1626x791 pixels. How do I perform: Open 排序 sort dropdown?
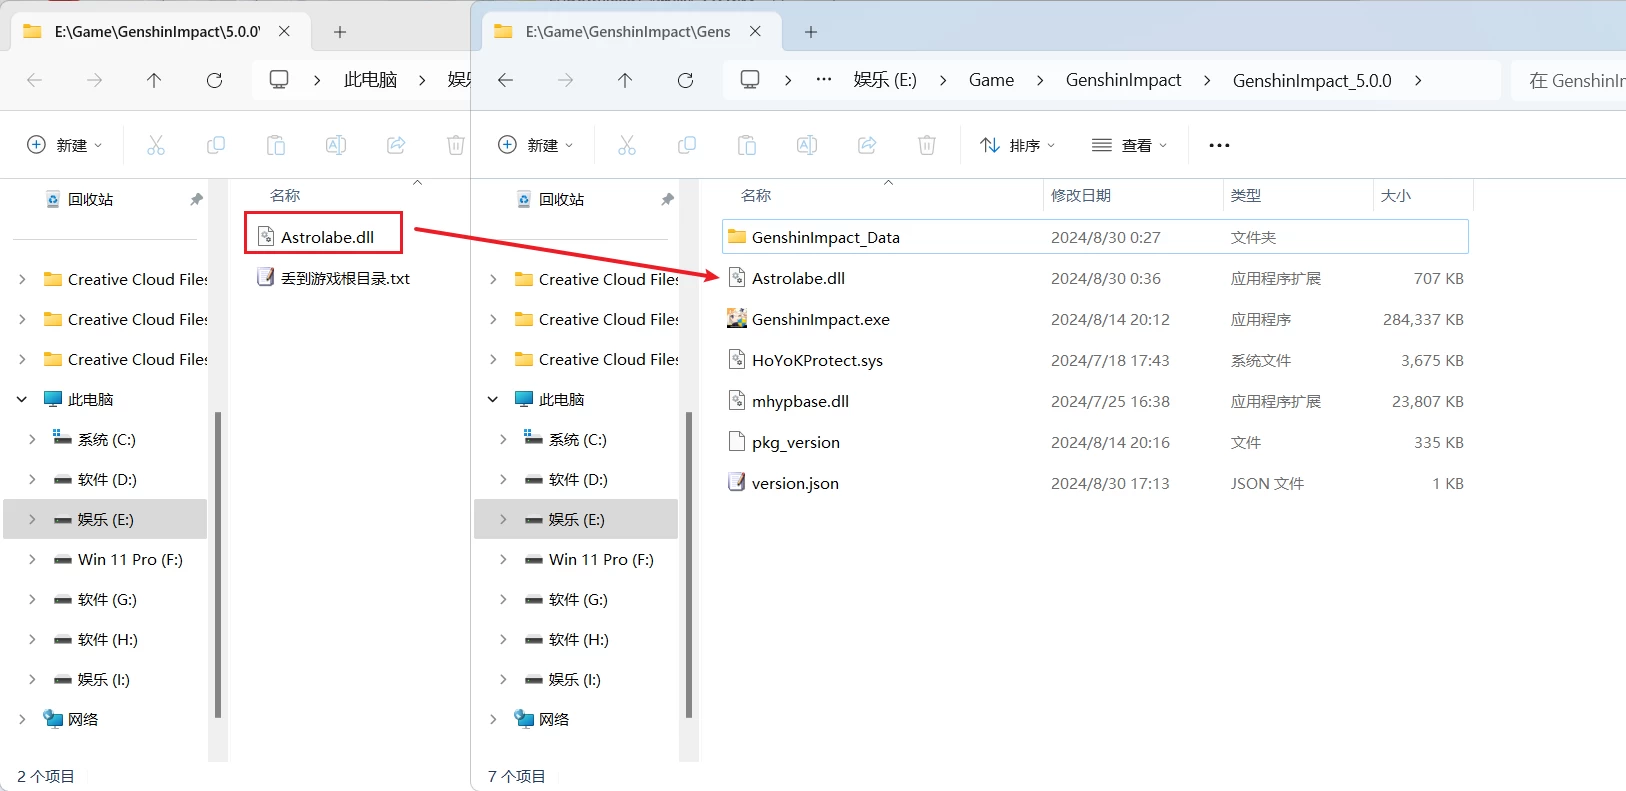pyautogui.click(x=1018, y=145)
